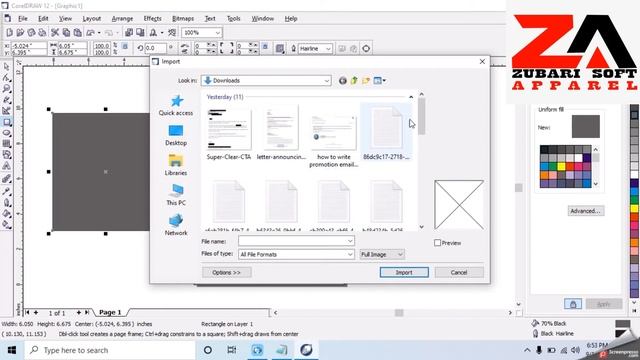Click the New document toolbar icon
This screenshot has height=360, width=640.
pyautogui.click(x=9, y=33)
